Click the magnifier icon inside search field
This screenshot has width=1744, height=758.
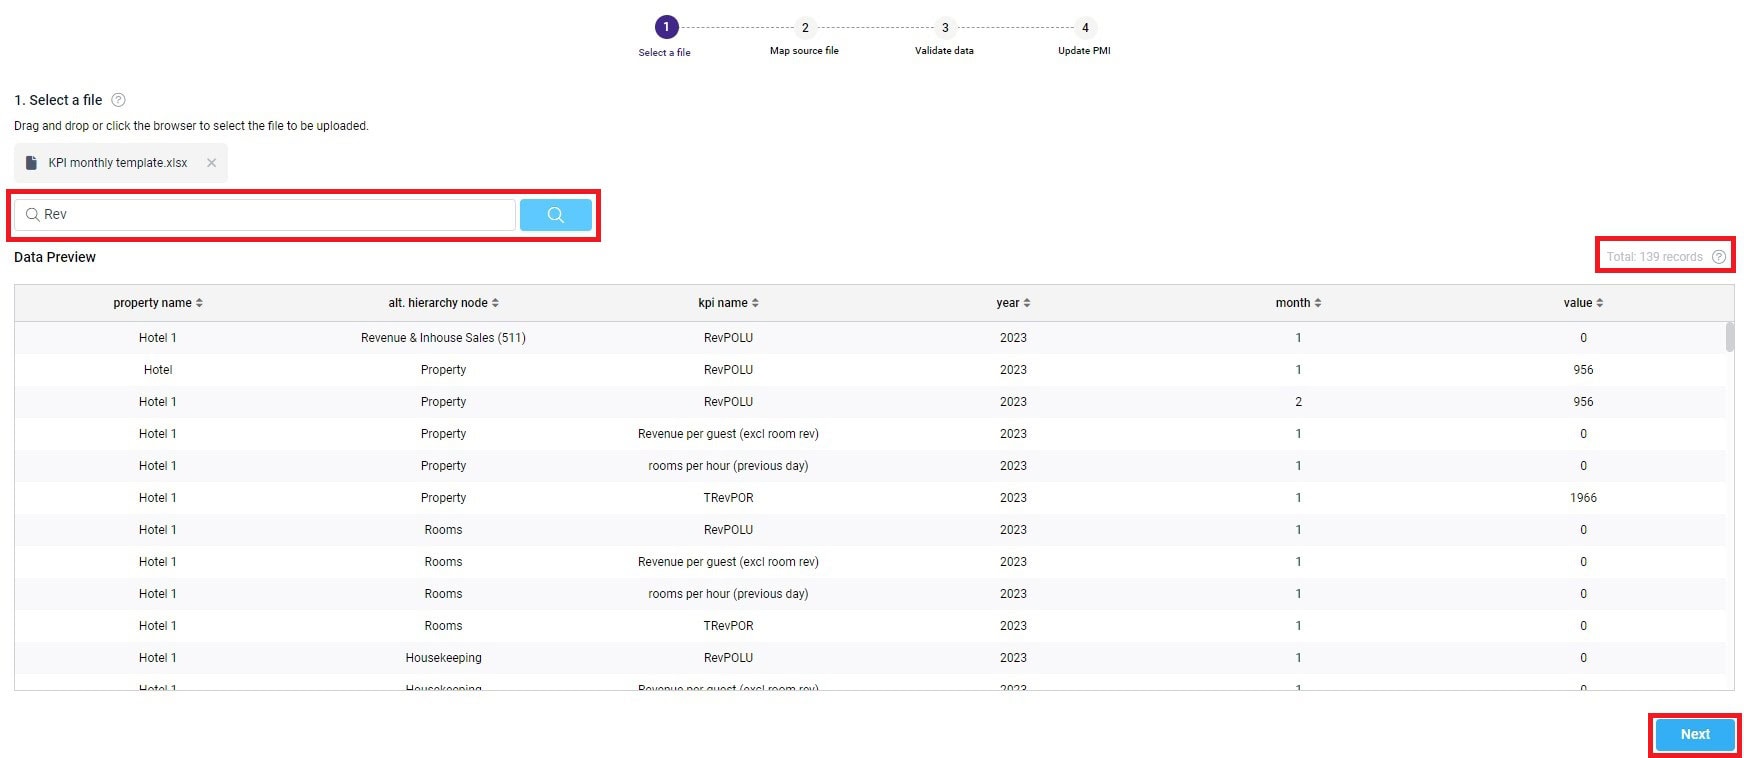click(32, 215)
